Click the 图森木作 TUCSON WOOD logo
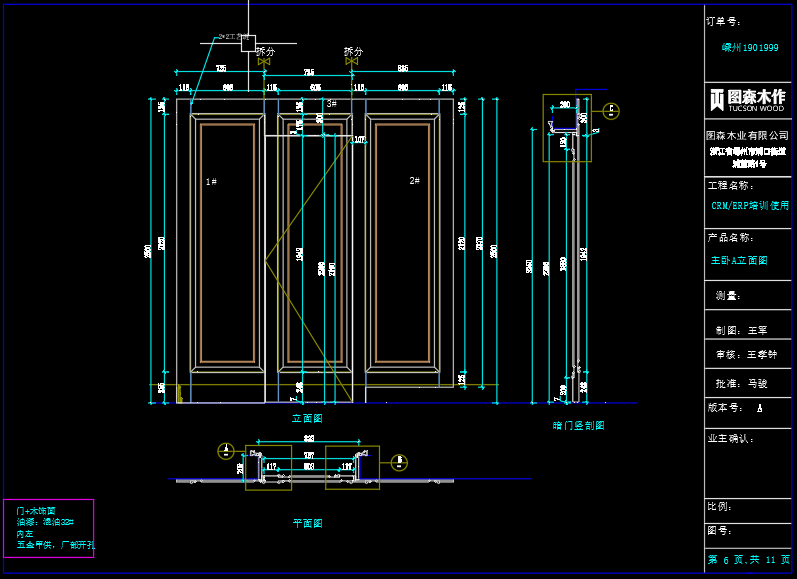The height and width of the screenshot is (579, 797). pyautogui.click(x=748, y=100)
